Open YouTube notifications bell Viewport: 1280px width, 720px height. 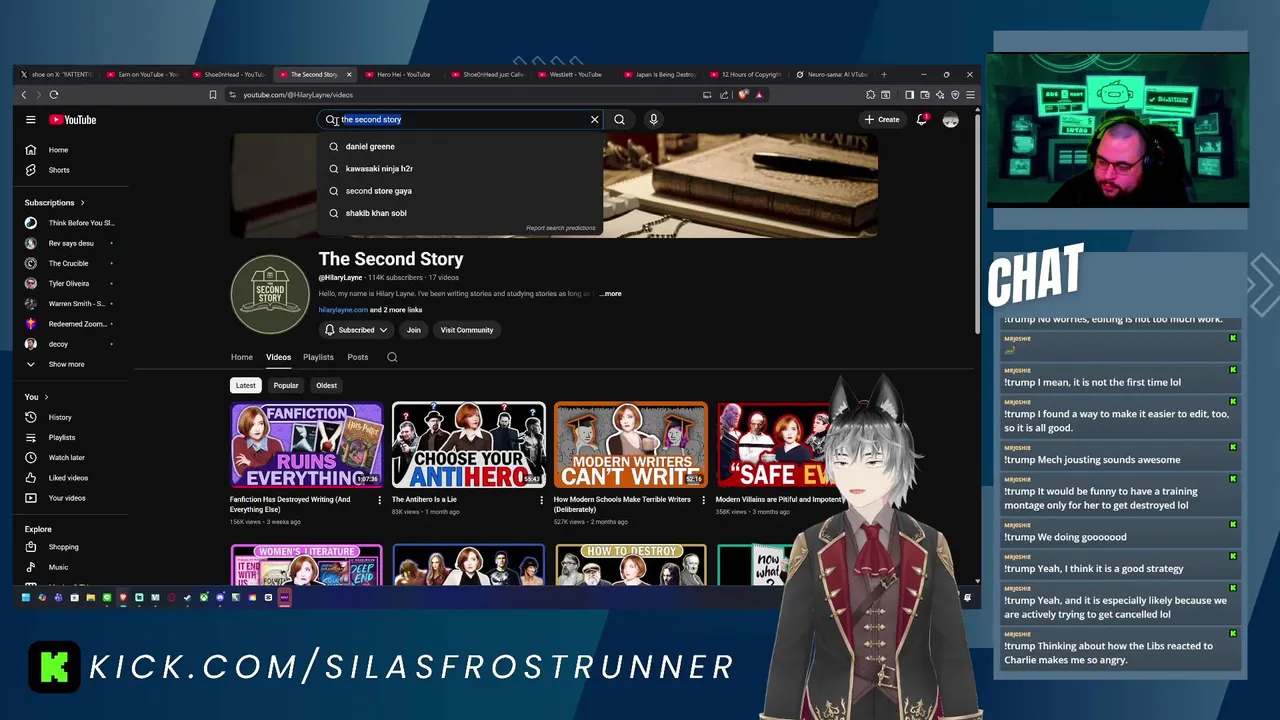pos(922,120)
